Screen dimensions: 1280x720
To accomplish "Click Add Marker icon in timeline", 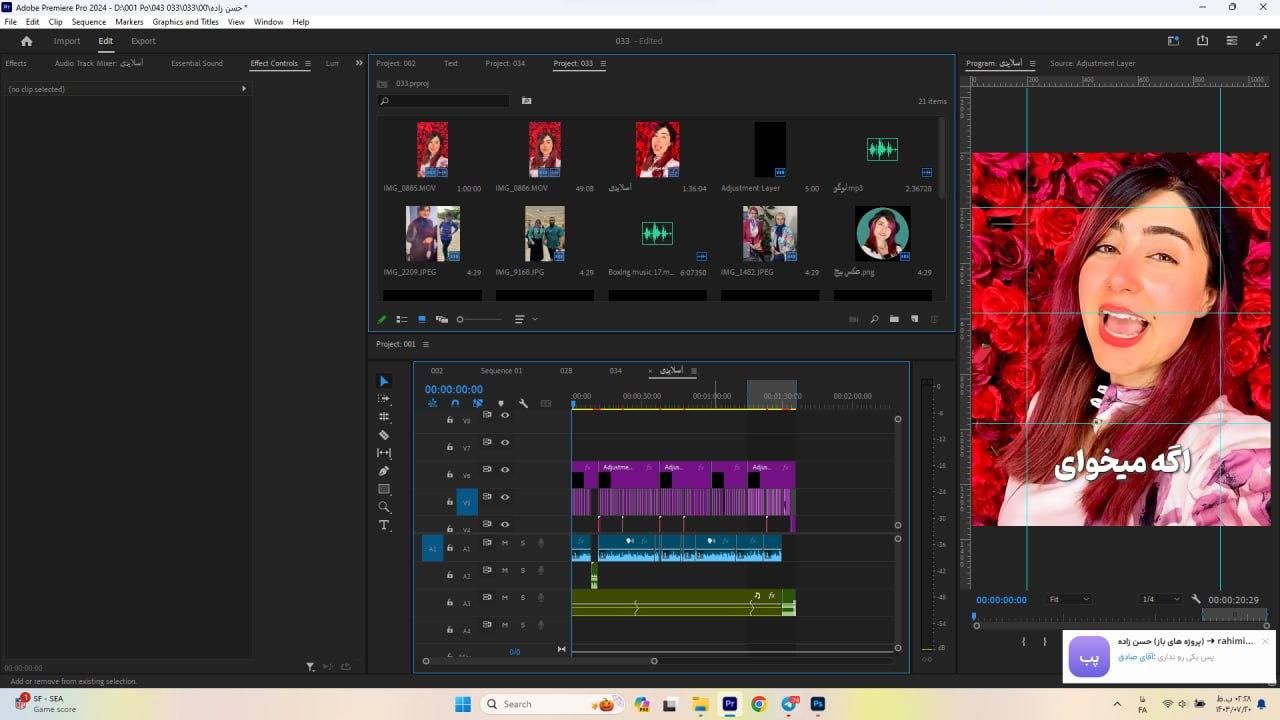I will (x=501, y=403).
